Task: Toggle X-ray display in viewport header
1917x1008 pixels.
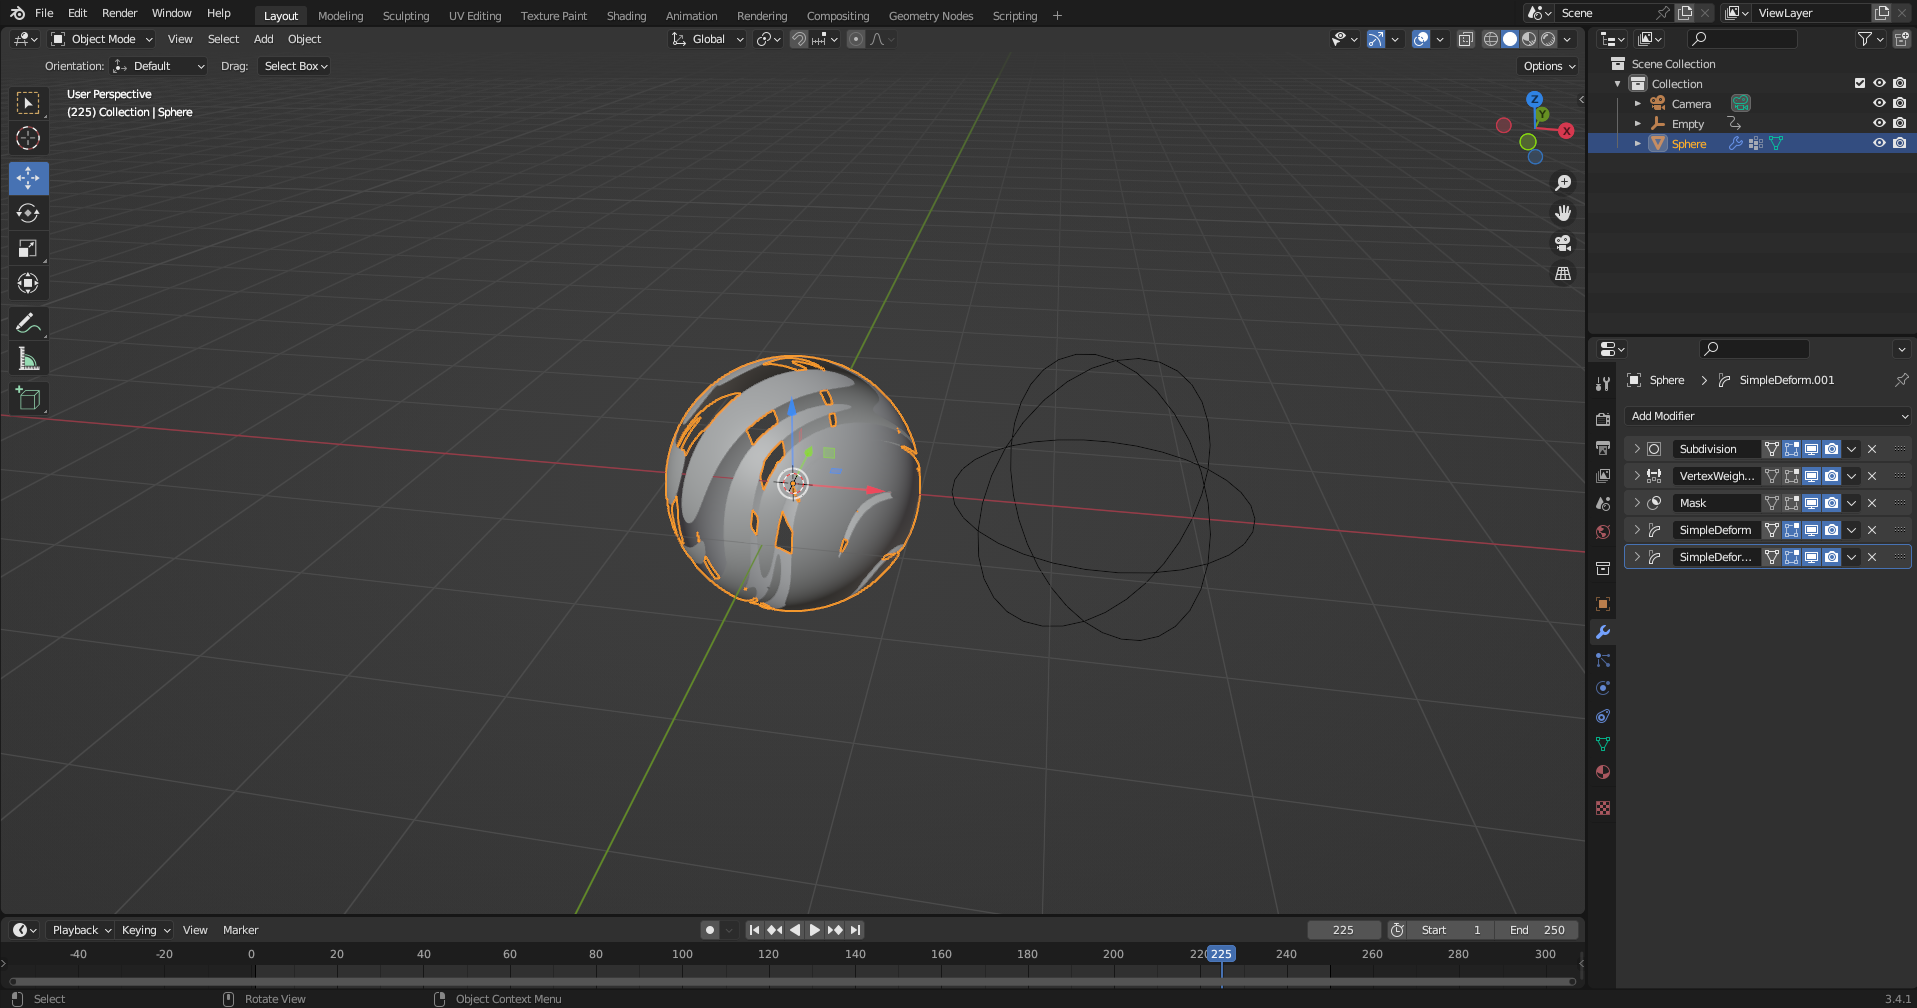Action: pos(1466,39)
